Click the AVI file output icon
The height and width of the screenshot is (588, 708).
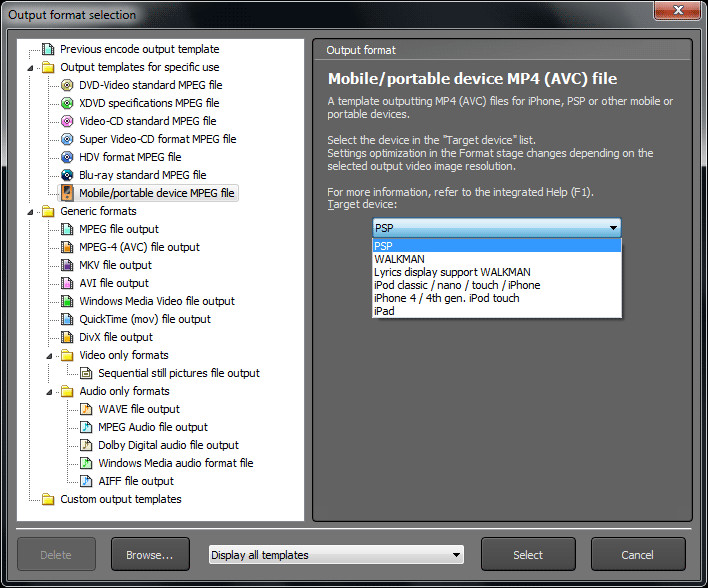tap(67, 283)
